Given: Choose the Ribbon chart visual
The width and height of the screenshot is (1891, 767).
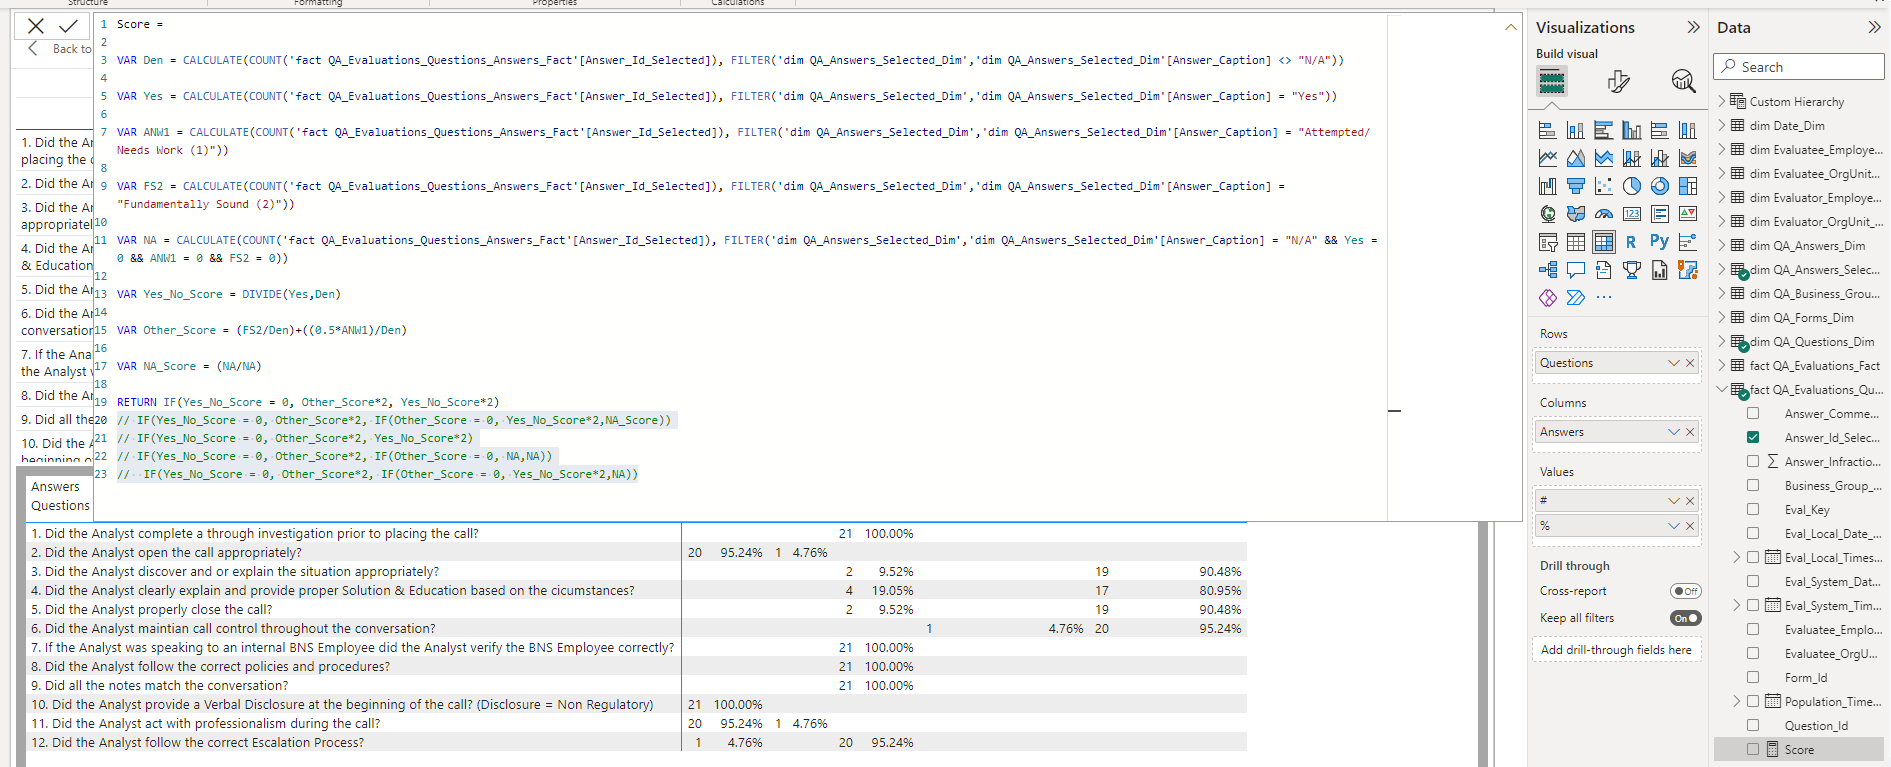Looking at the screenshot, I should point(1687,158).
